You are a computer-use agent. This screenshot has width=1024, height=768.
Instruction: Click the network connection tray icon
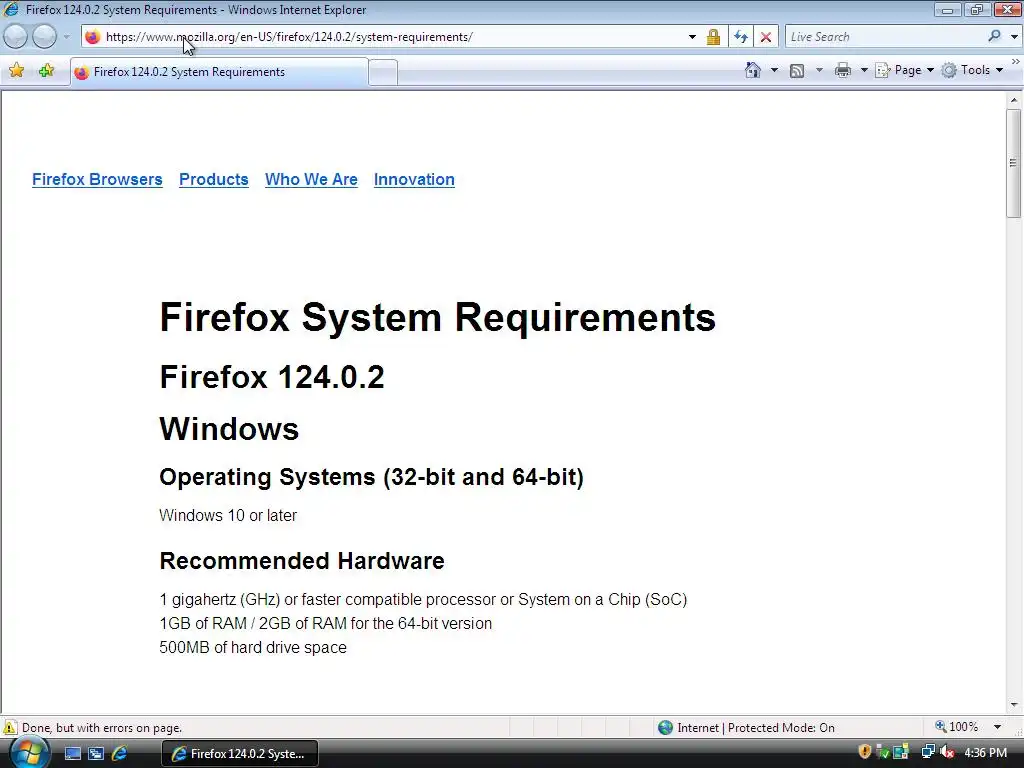click(927, 752)
